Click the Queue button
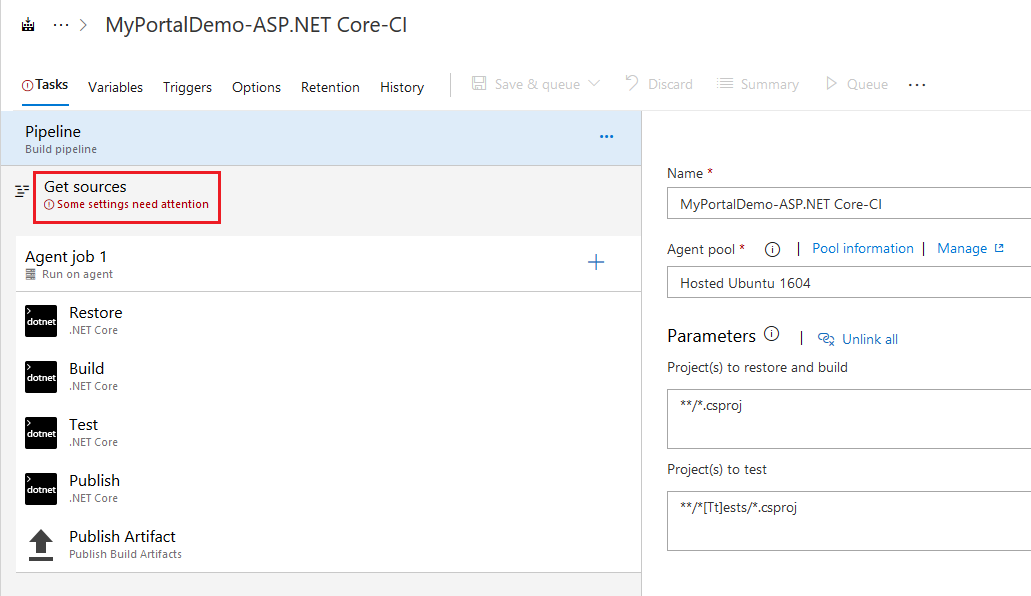The width and height of the screenshot is (1031, 596). click(x=857, y=84)
